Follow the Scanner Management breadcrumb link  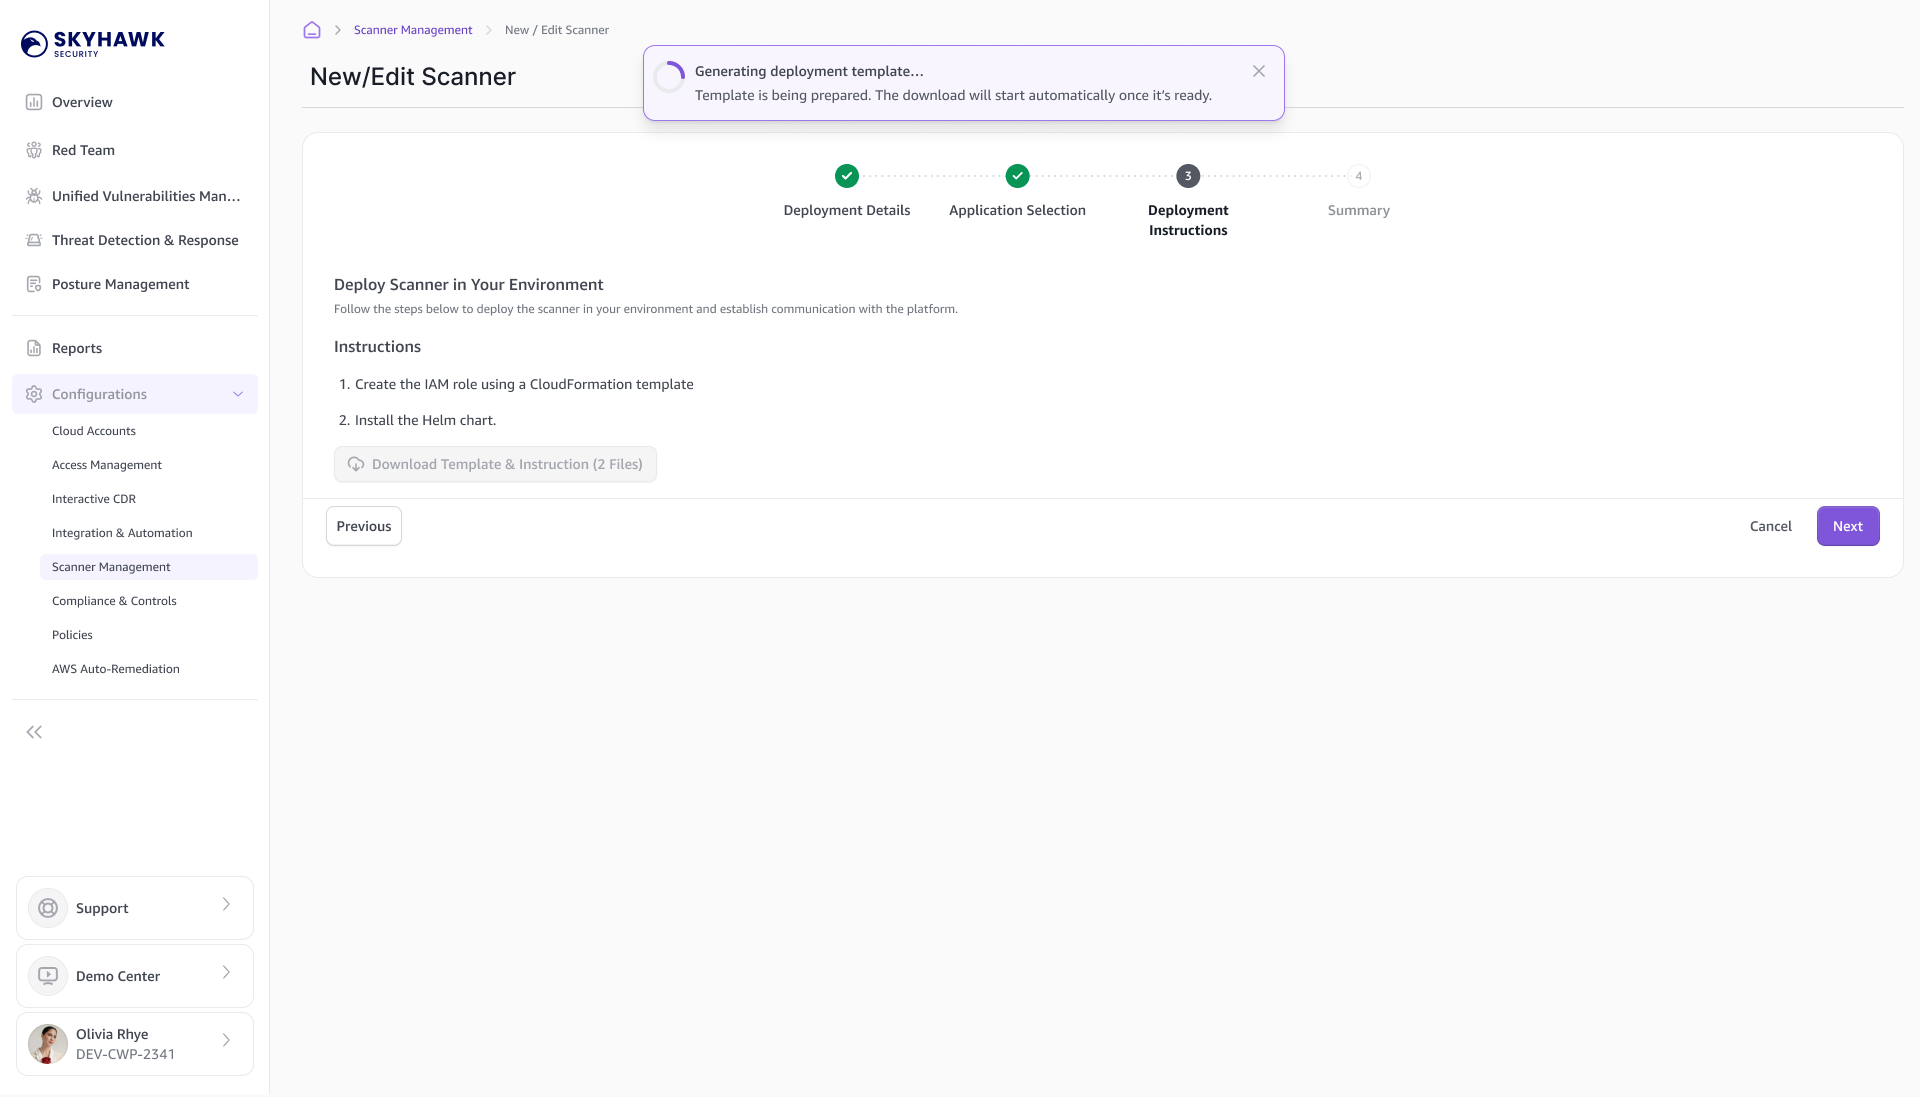(413, 30)
